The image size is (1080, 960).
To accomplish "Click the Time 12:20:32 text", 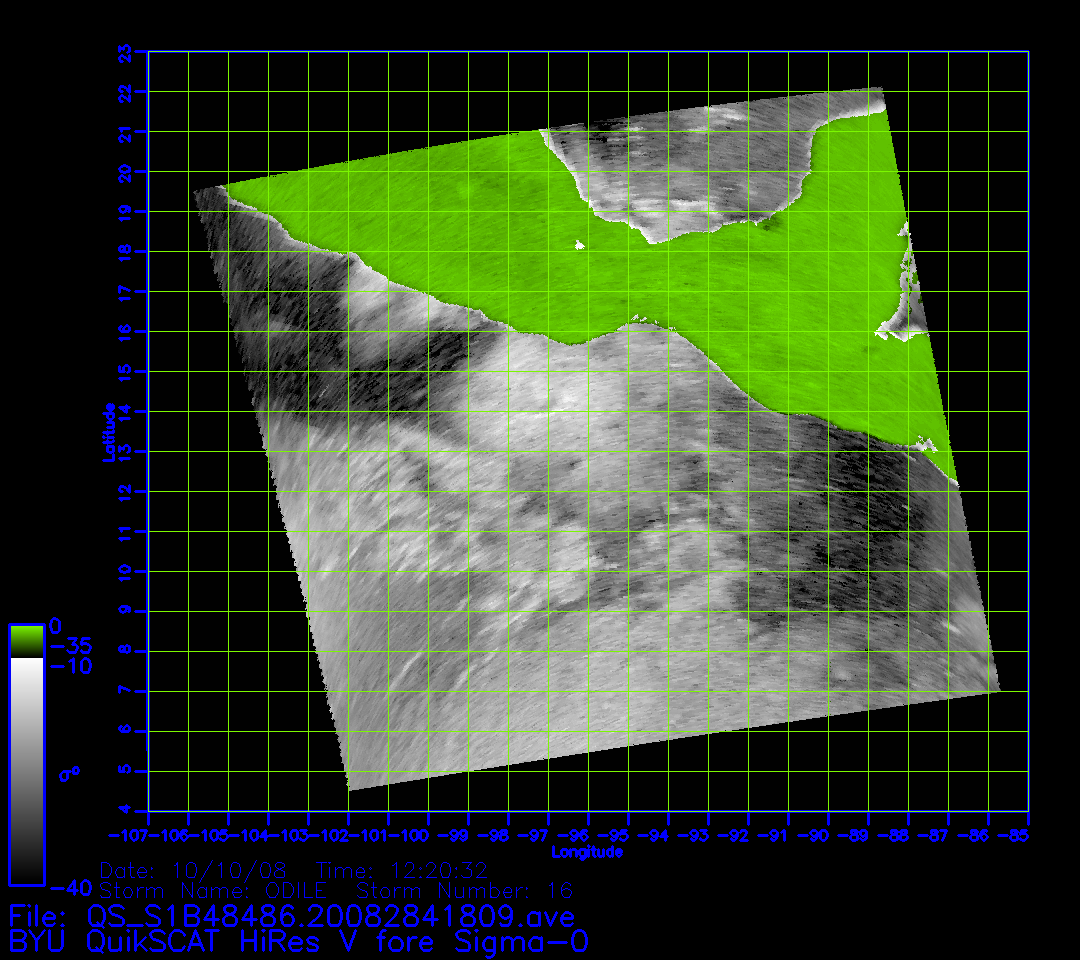I will [401, 870].
